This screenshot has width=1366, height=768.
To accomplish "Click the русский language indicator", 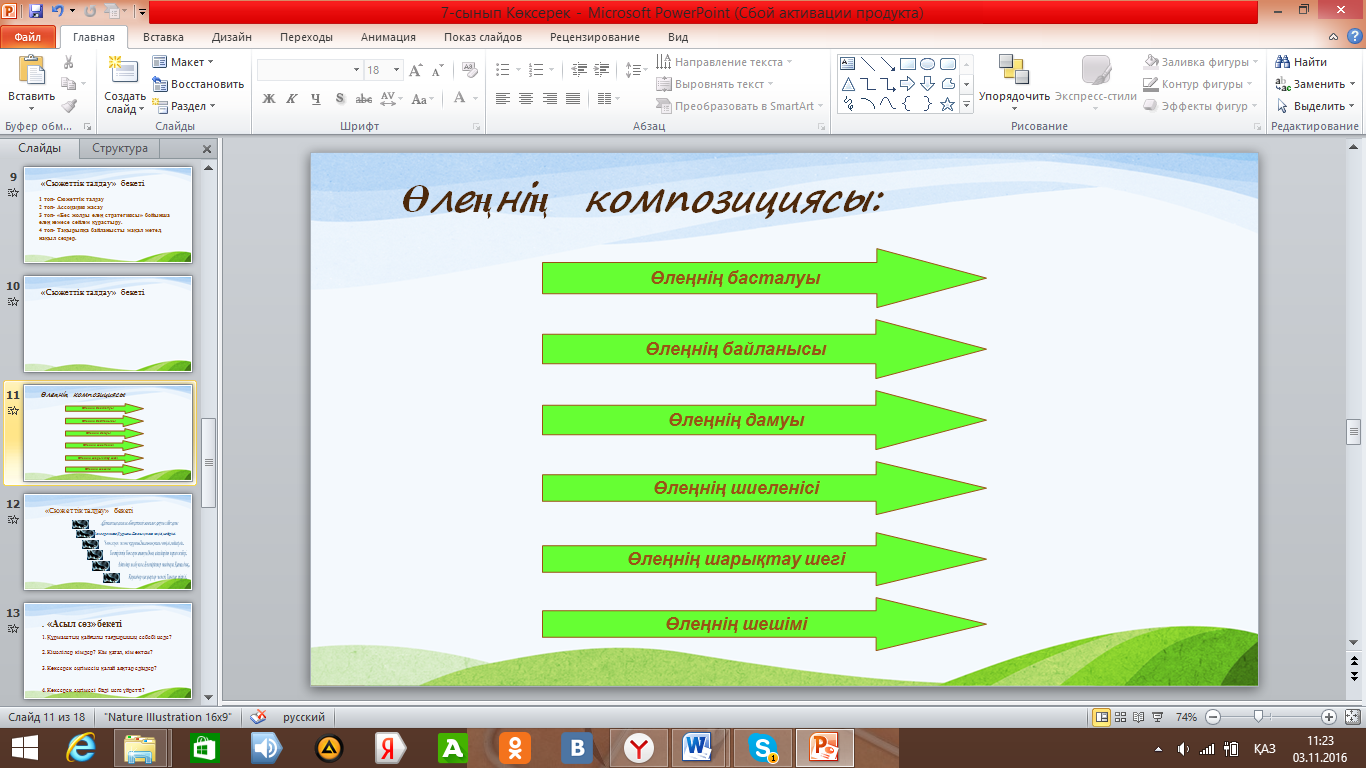I will point(303,717).
